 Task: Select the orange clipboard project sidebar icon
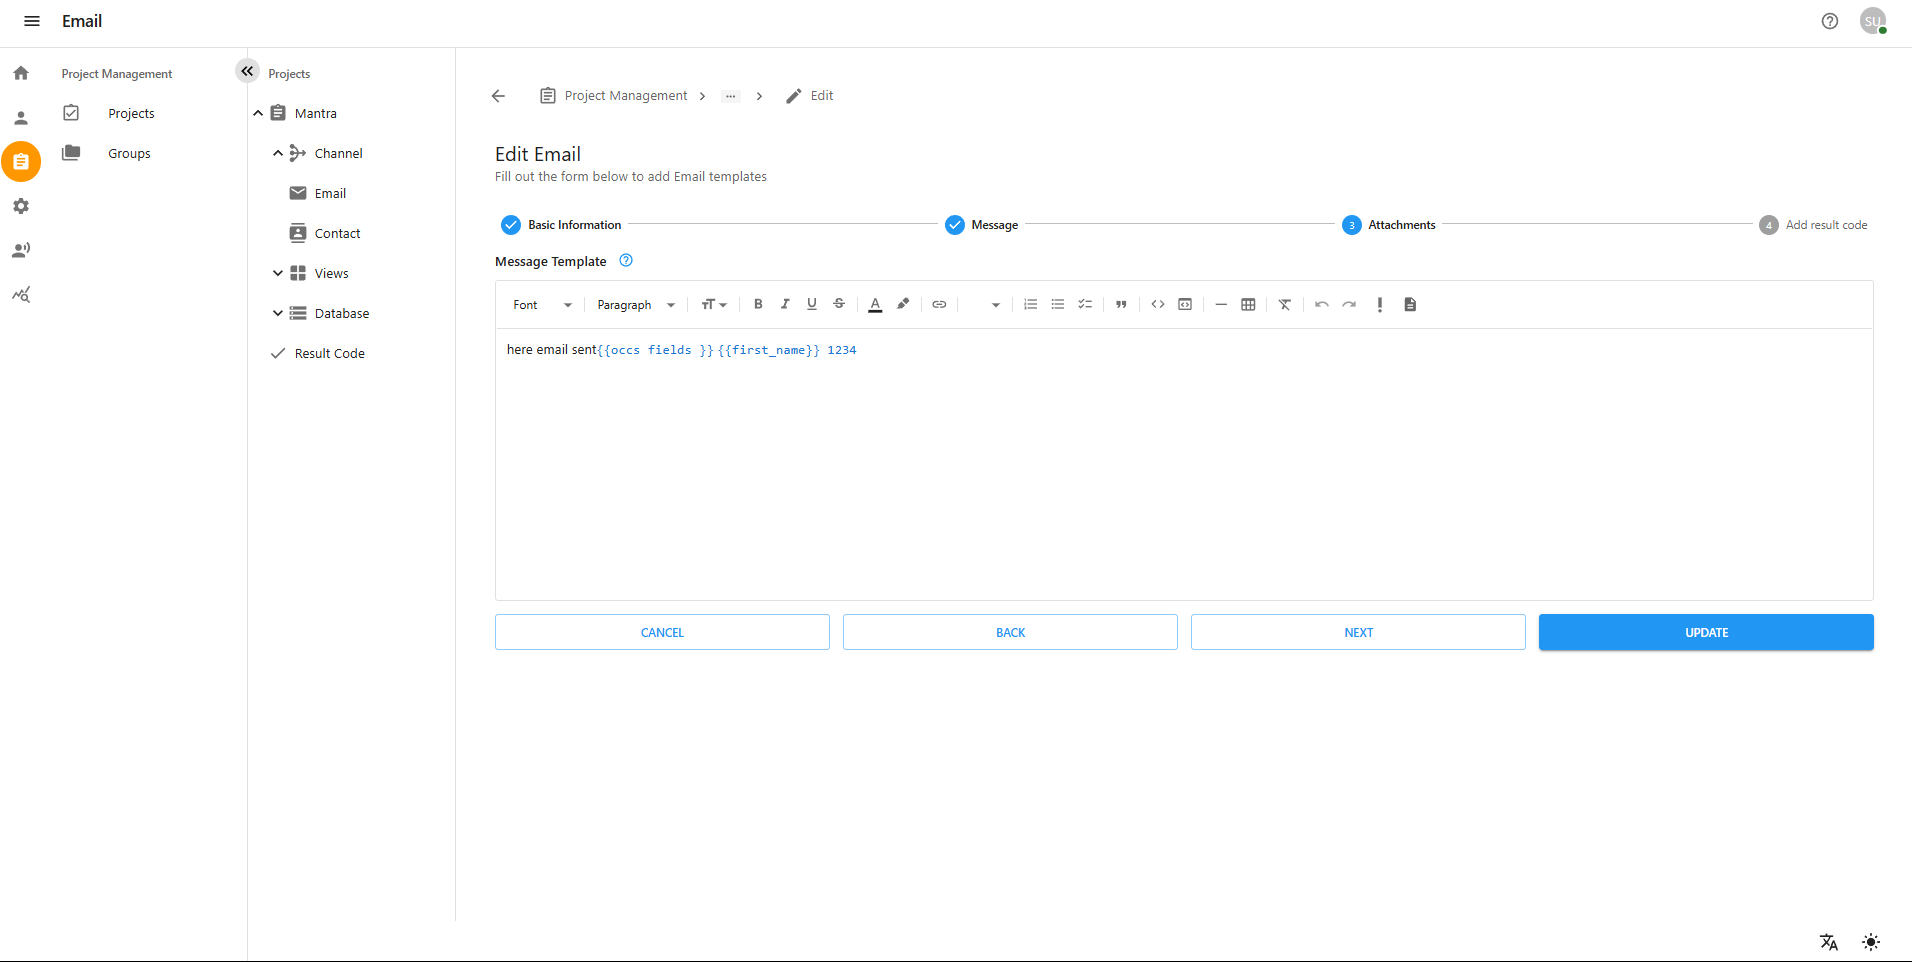pos(21,161)
